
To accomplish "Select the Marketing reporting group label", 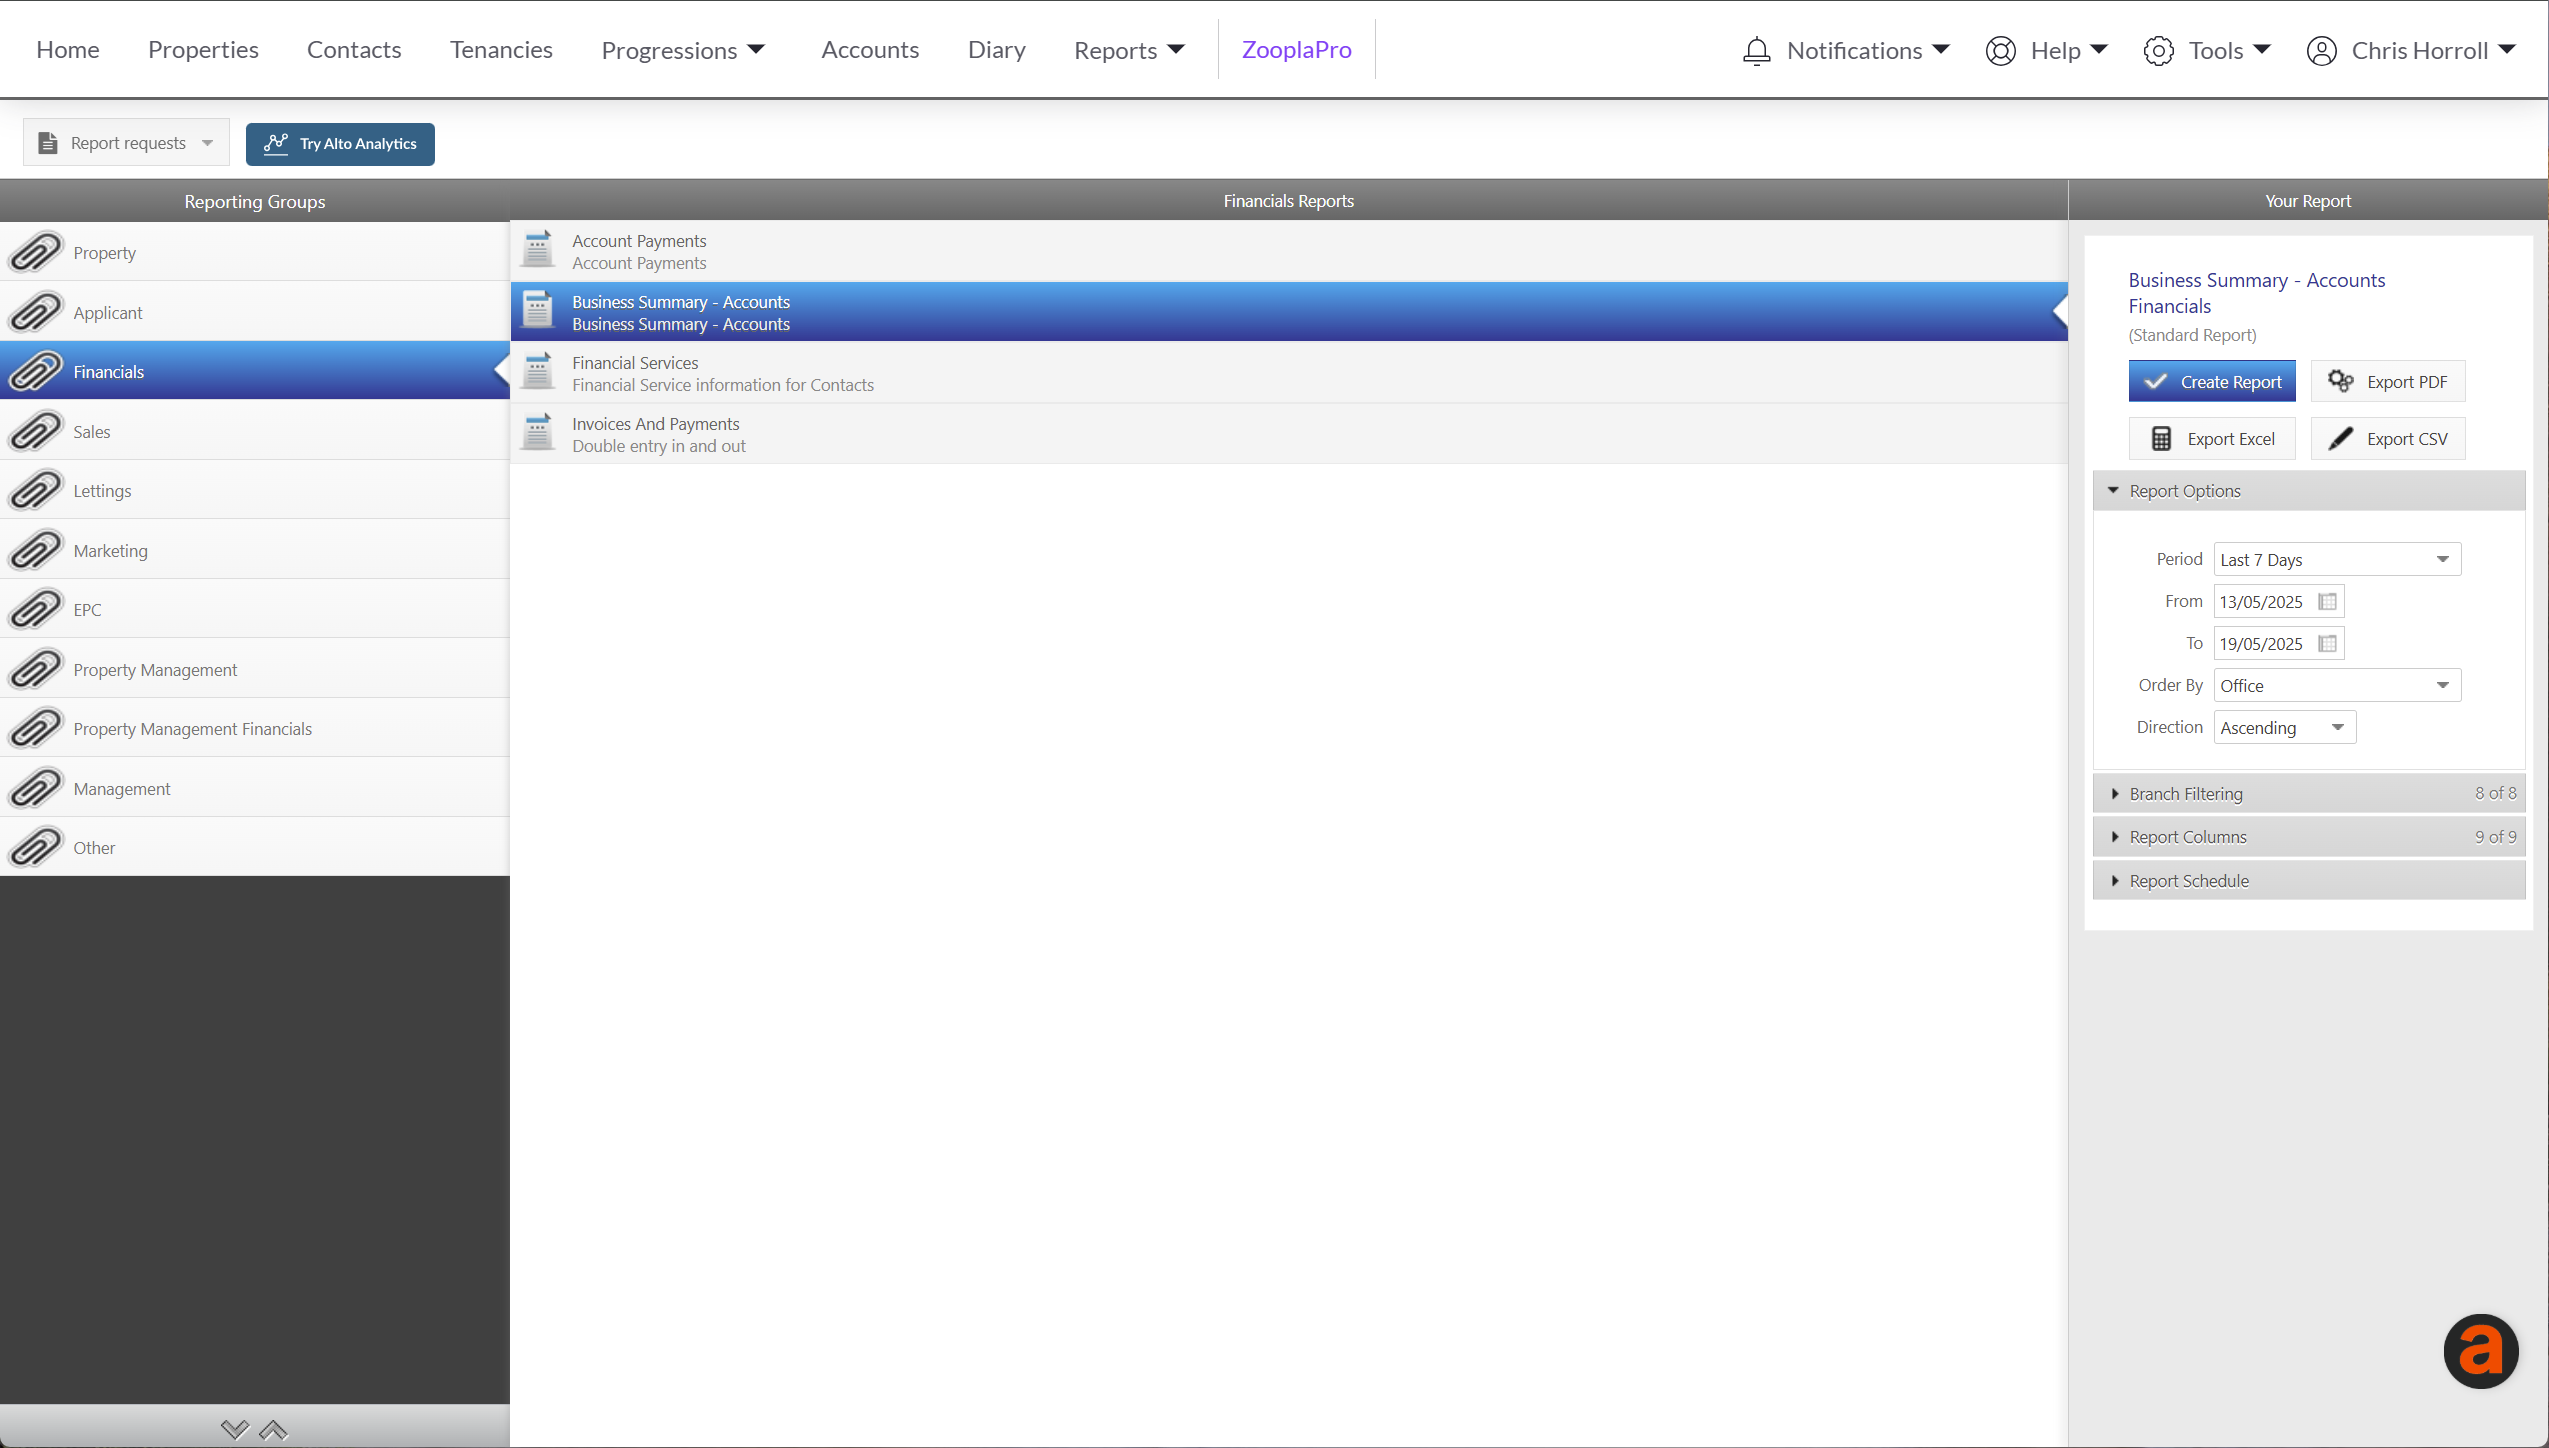I will coord(110,550).
